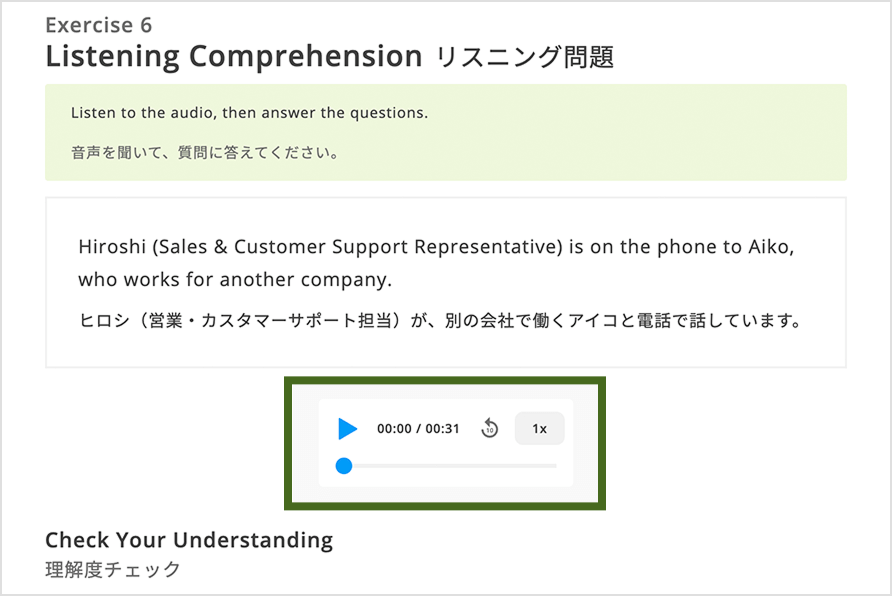Click the name Hiroshi in the scenario text

(x=112, y=247)
